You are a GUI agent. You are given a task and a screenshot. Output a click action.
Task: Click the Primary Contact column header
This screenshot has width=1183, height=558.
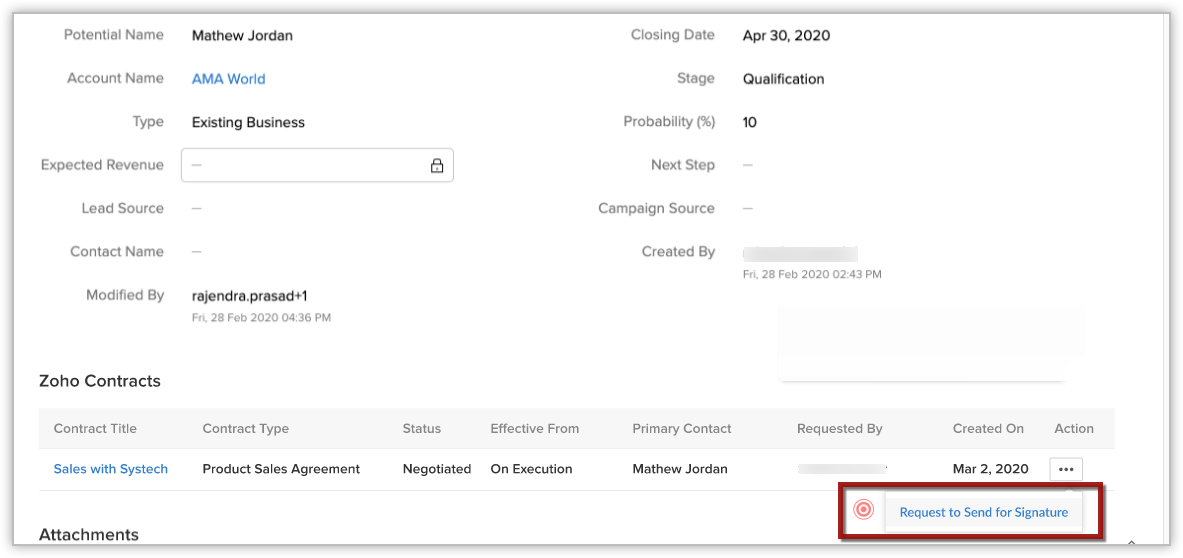(x=681, y=429)
